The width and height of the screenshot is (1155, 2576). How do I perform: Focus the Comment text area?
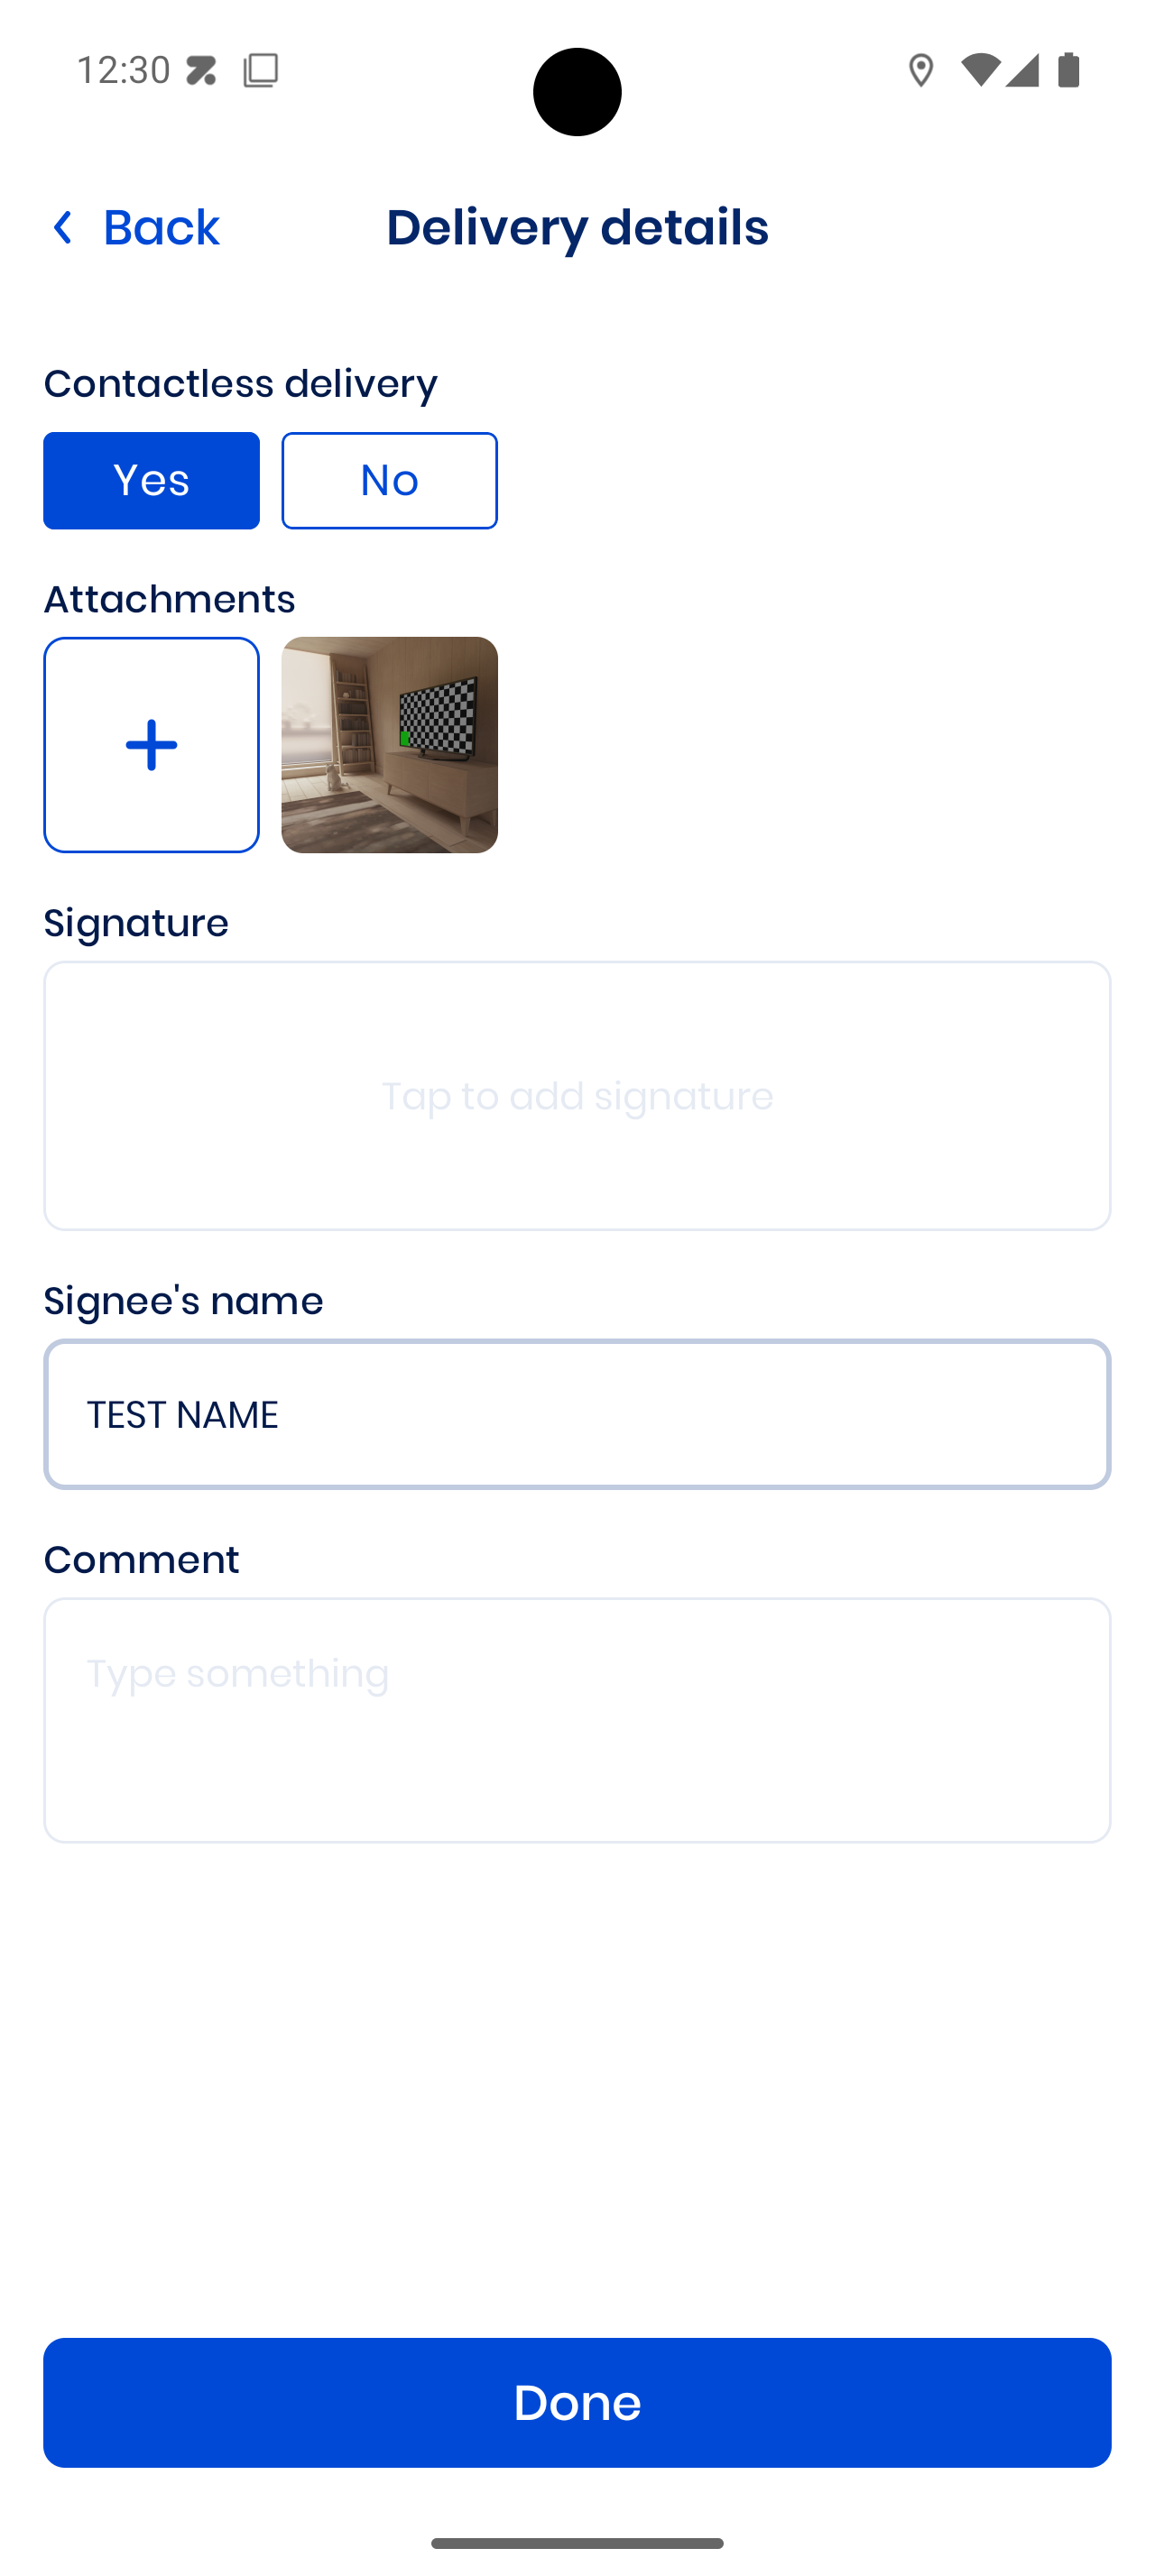[577, 1720]
